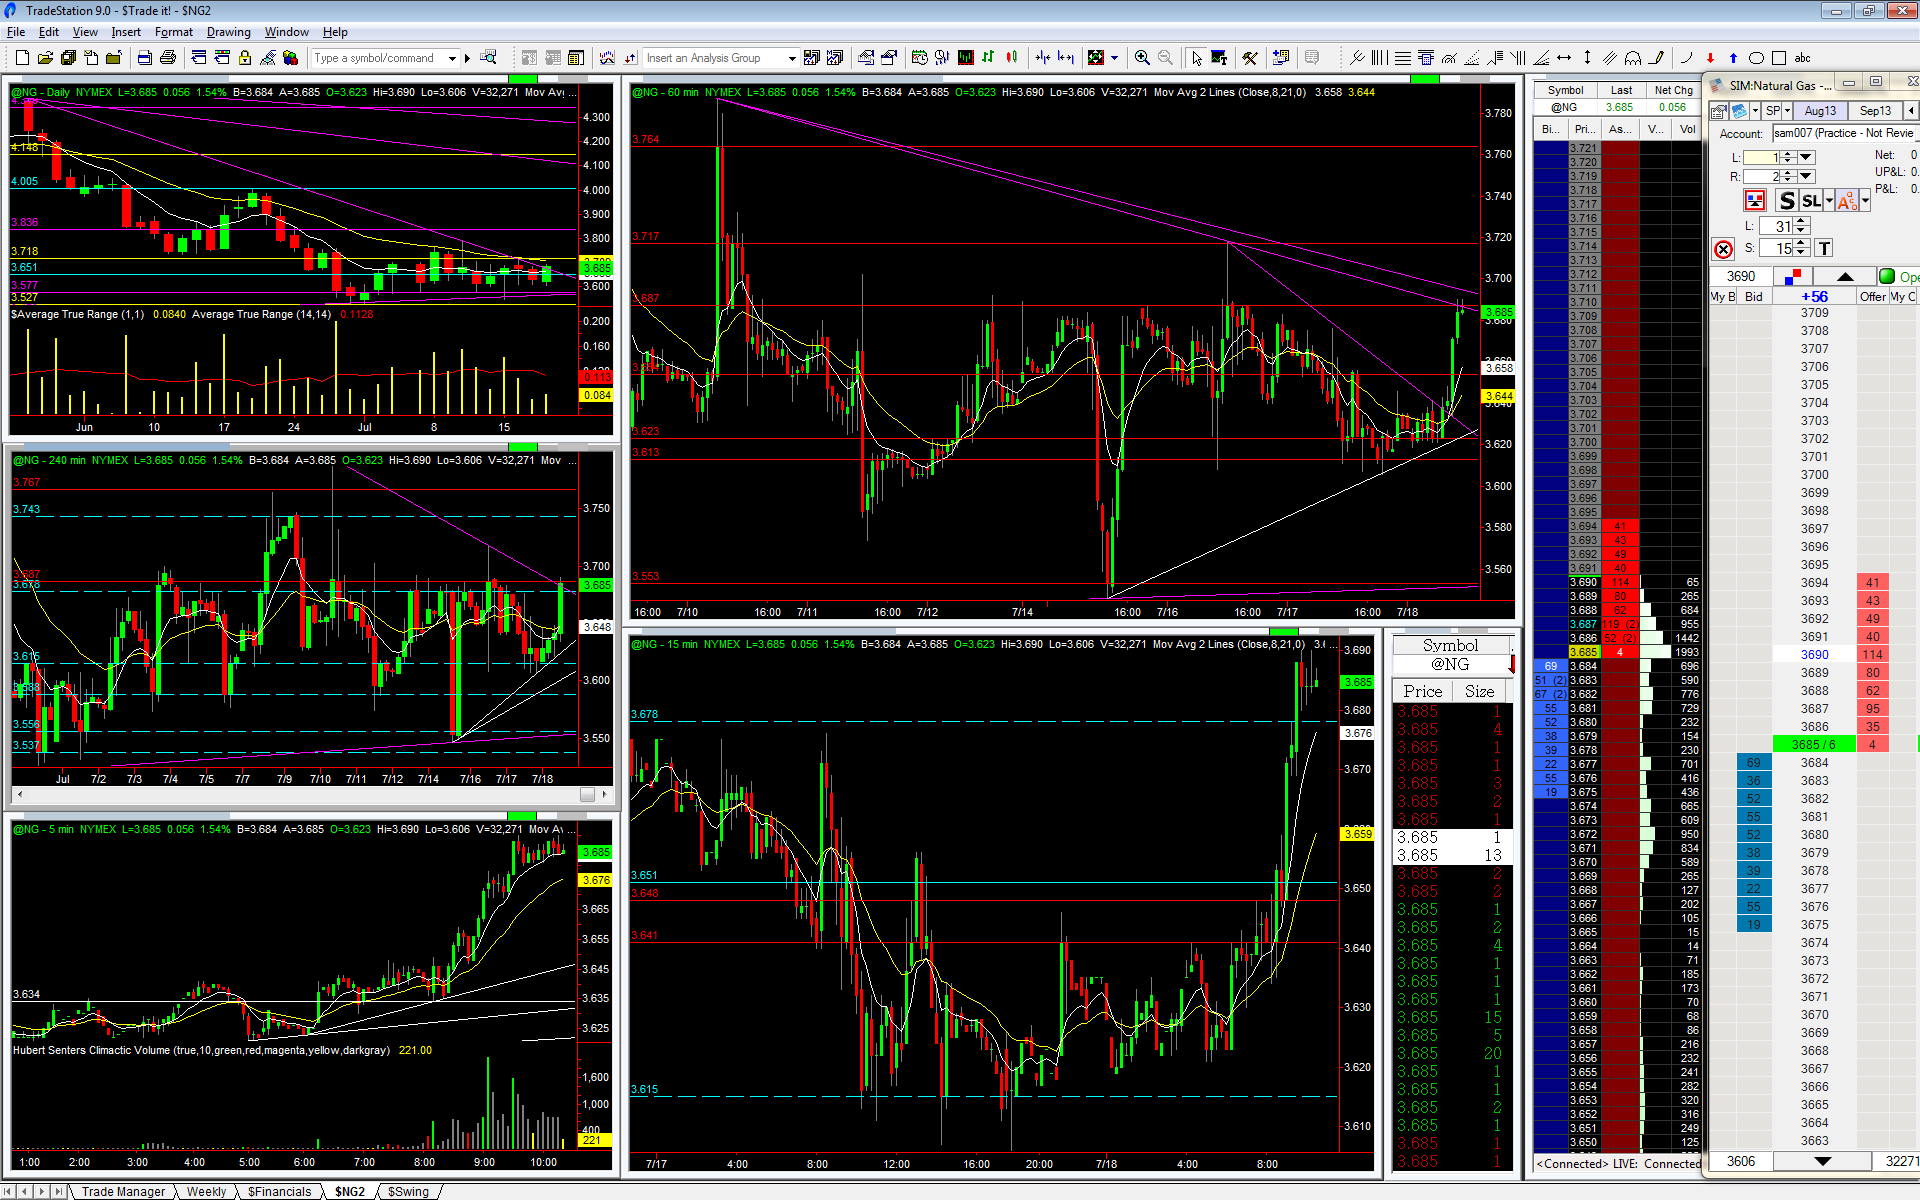Viewport: 1920px width, 1200px height.
Task: Expand the SL order type dropdown arrow
Action: tap(1829, 201)
